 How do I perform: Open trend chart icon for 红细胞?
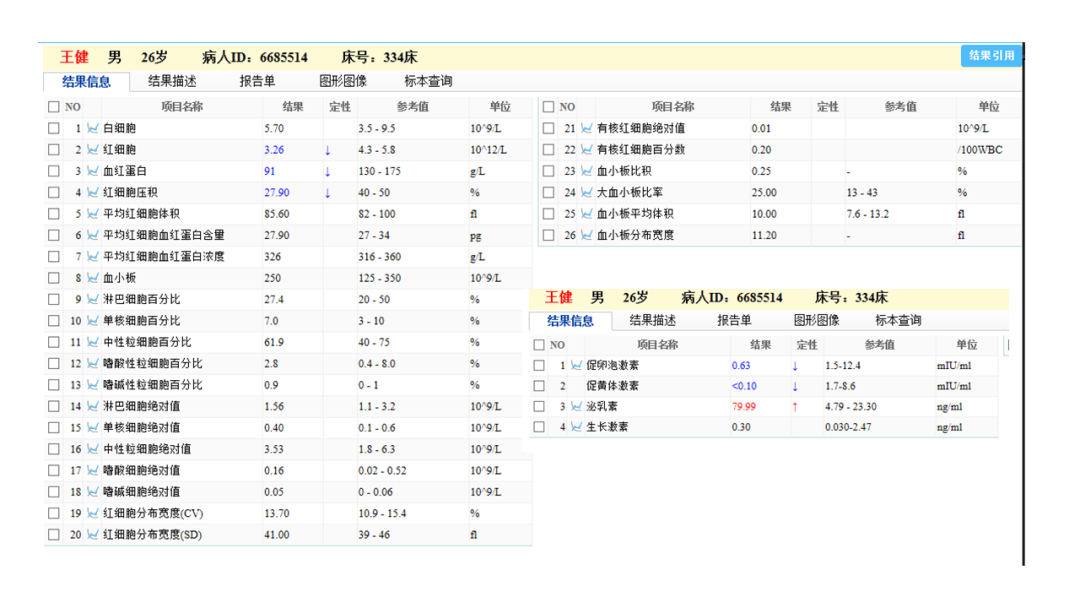click(x=92, y=149)
